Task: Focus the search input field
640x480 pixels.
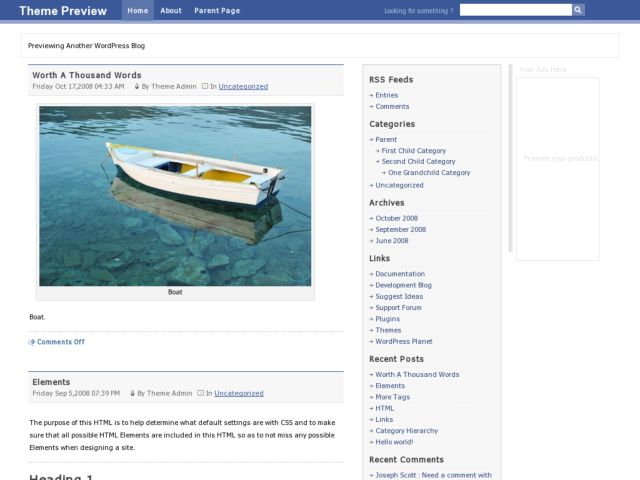Action: coord(516,10)
